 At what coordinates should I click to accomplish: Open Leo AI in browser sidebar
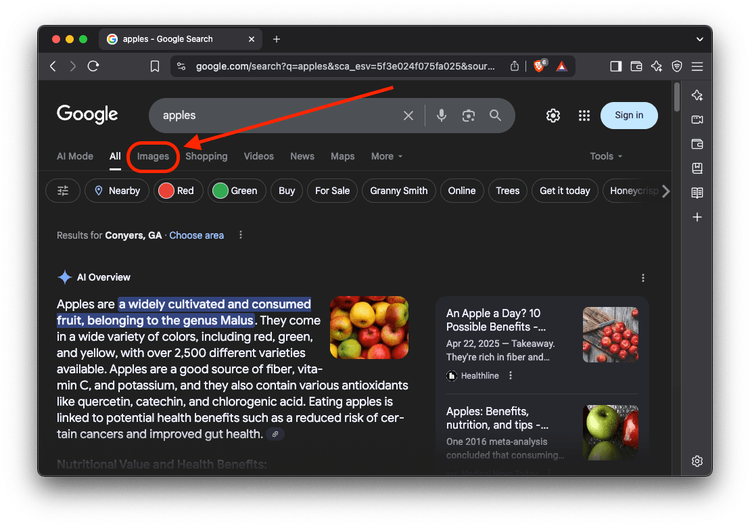[x=697, y=95]
